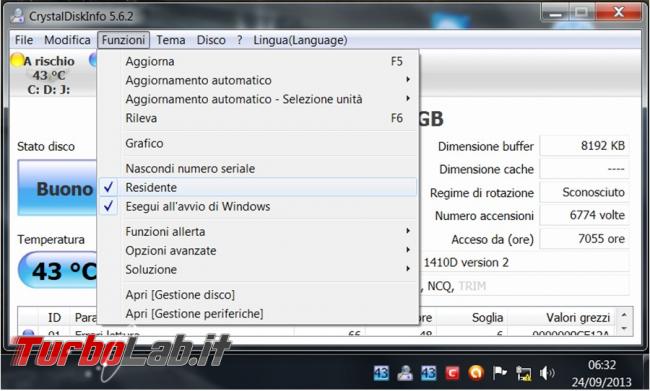The width and height of the screenshot is (650, 391).
Task: Select the Grafico menu entry
Action: [x=258, y=143]
